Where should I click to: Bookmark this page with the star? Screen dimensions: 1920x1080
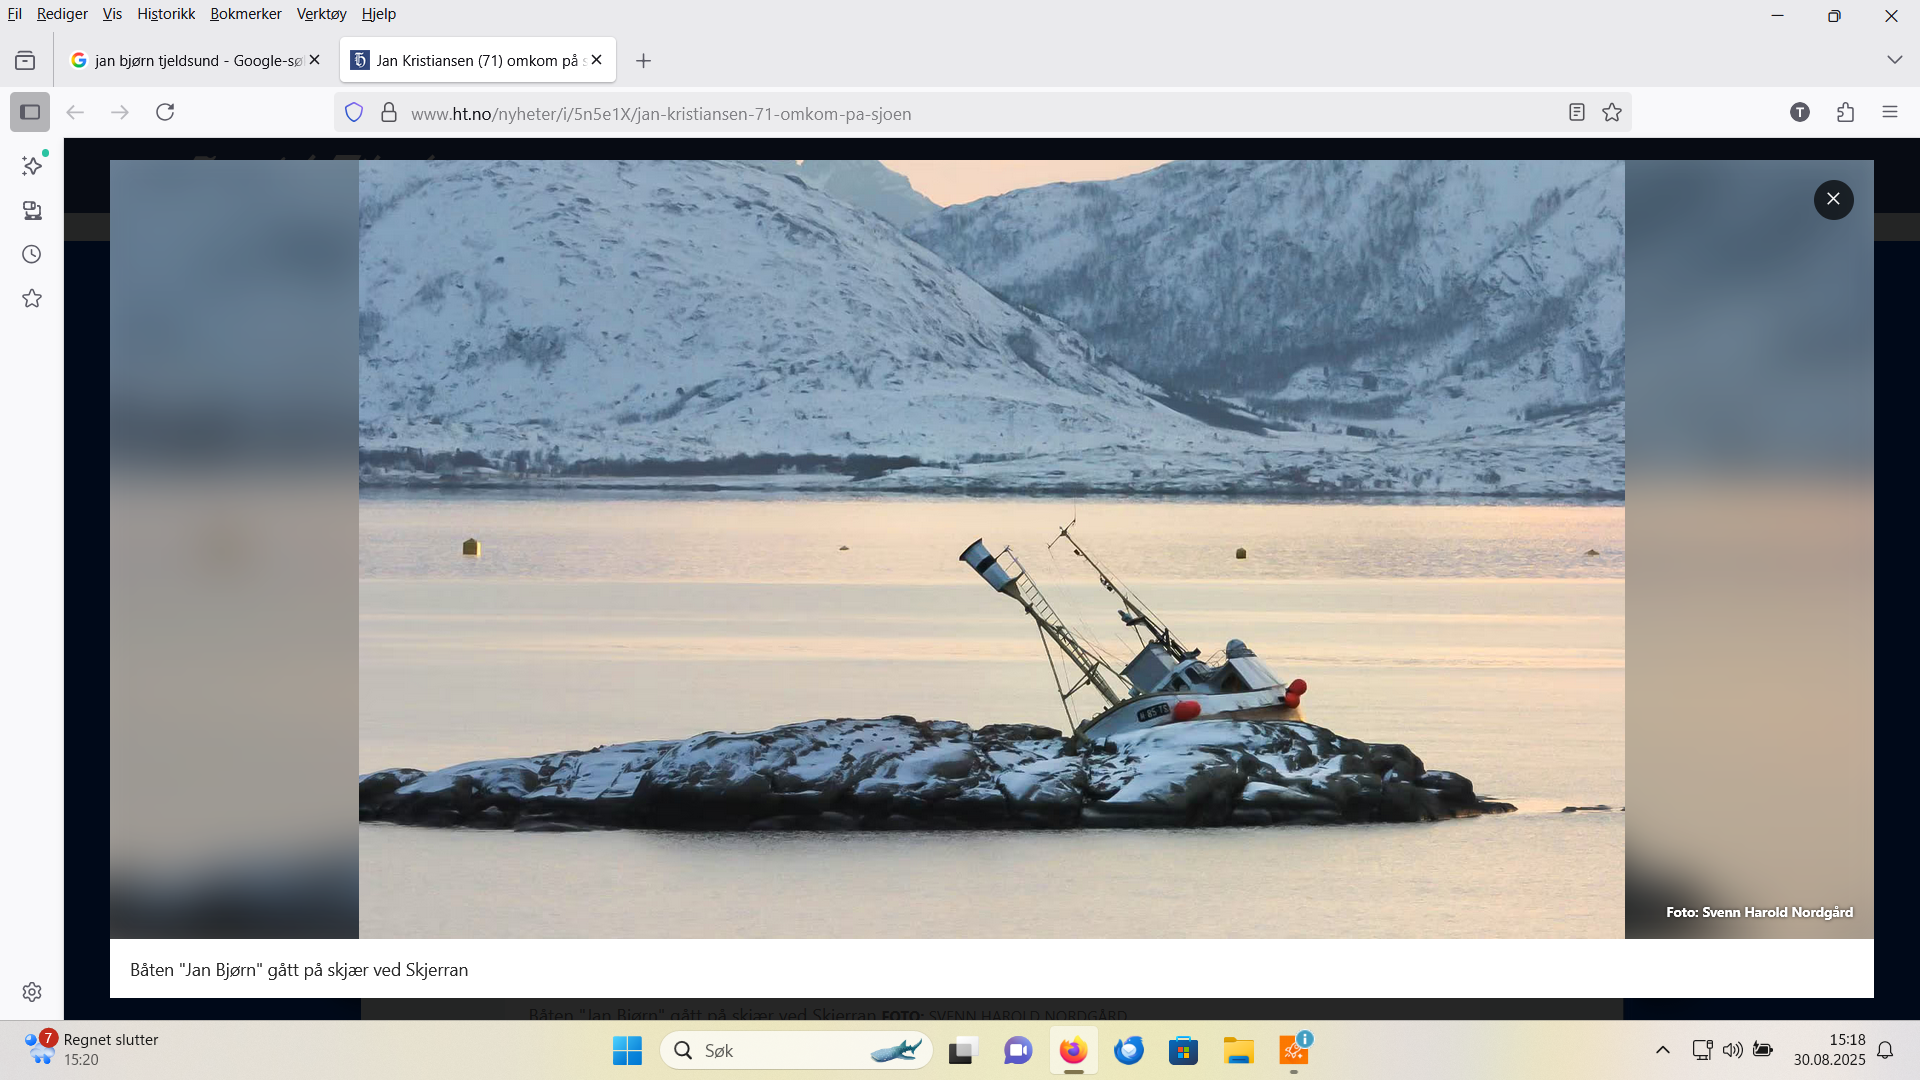pyautogui.click(x=1612, y=113)
